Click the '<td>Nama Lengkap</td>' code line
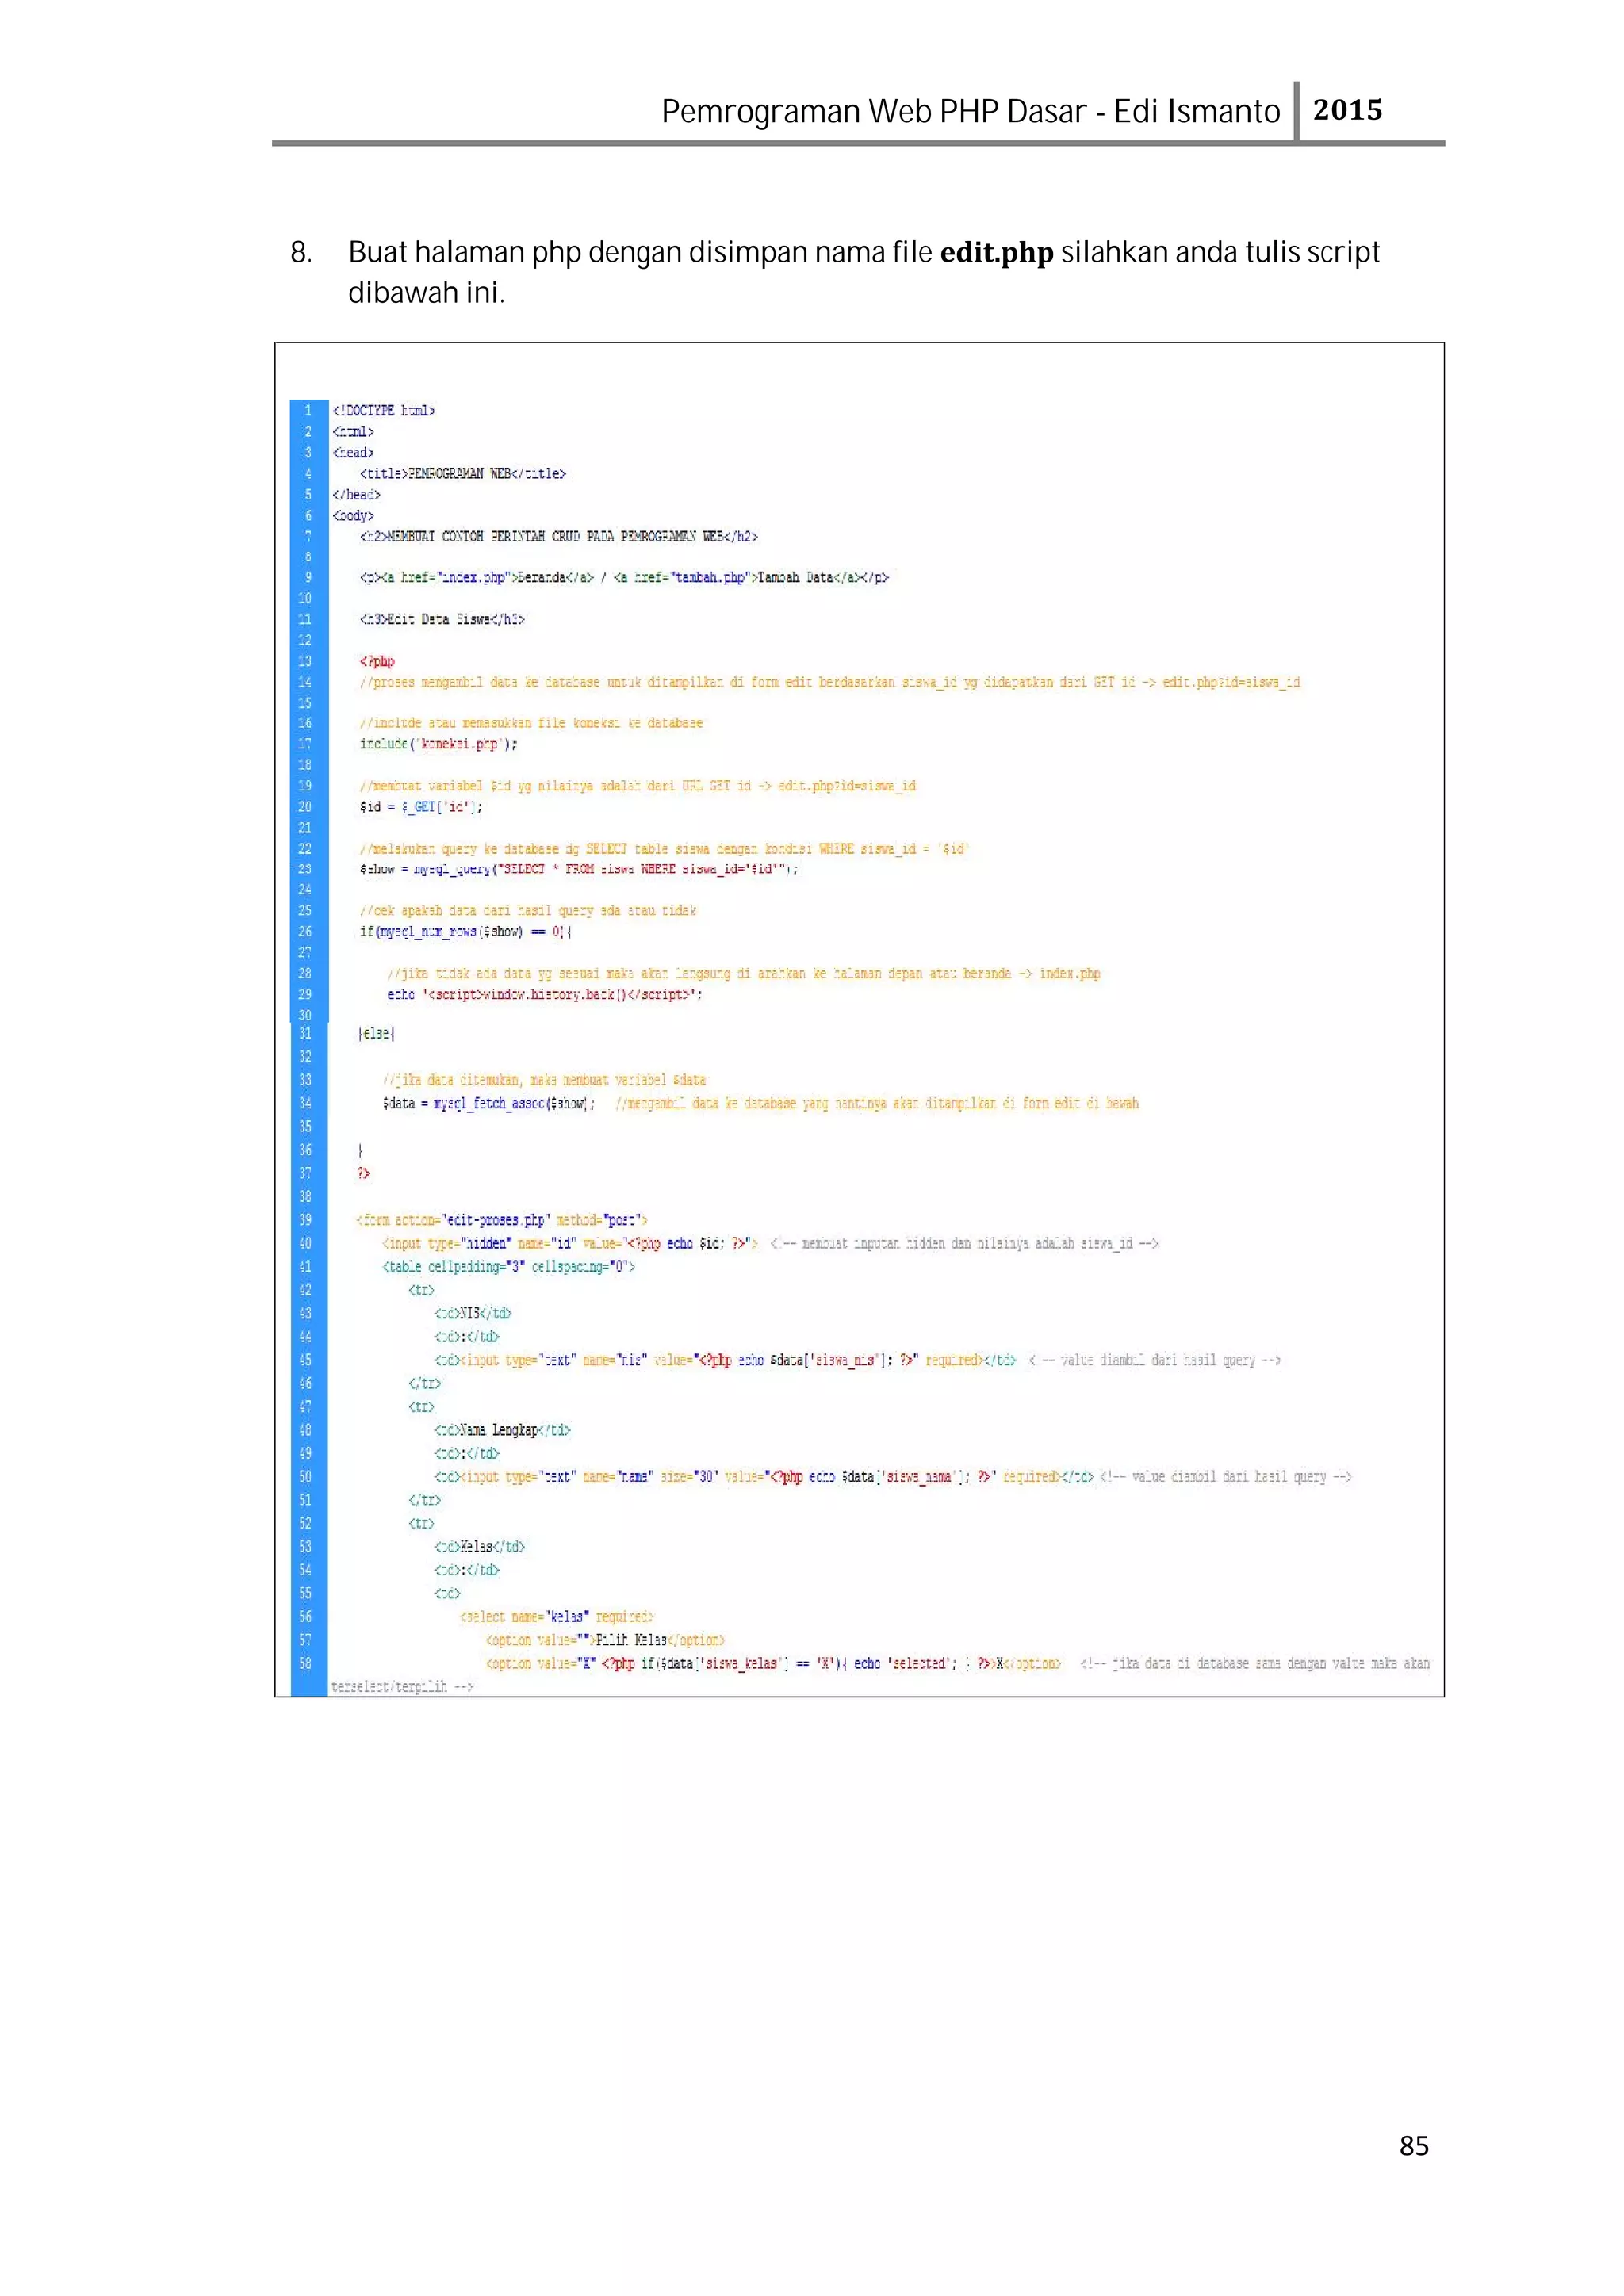 [x=502, y=1431]
